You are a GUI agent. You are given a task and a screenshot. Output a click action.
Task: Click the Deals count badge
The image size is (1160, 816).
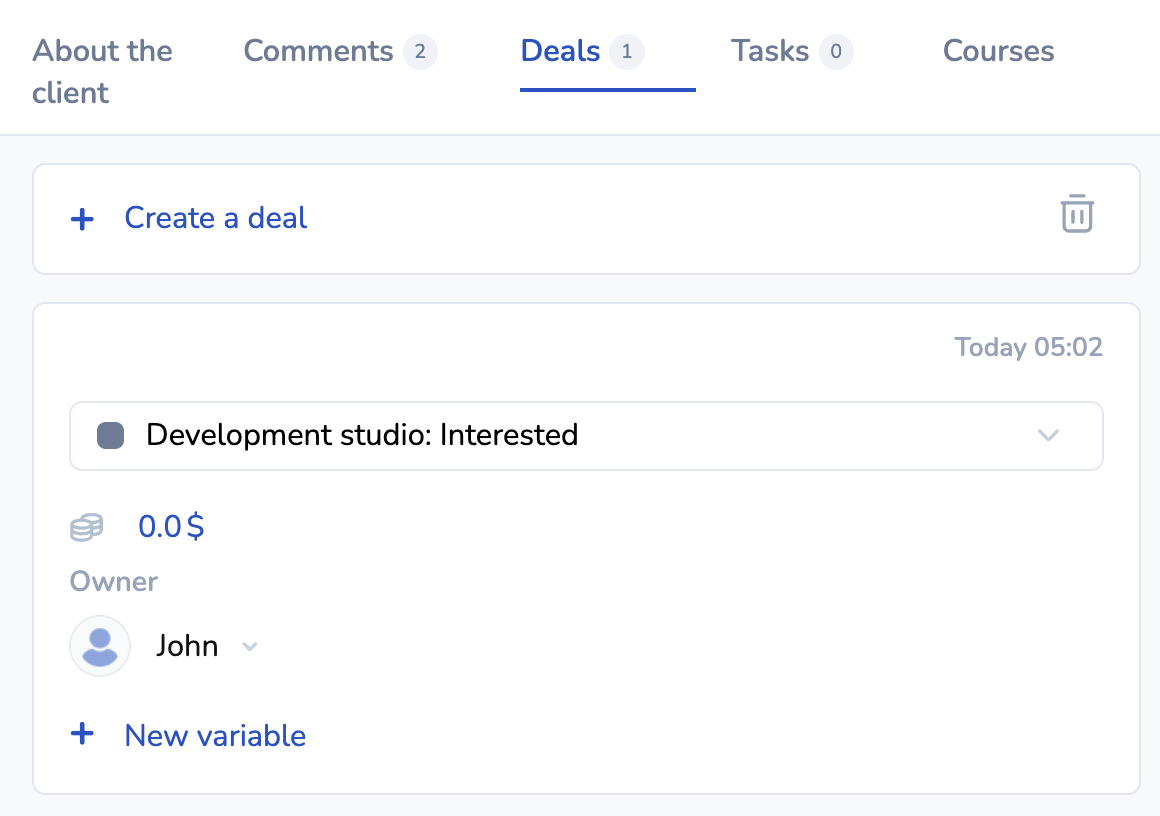pos(627,51)
